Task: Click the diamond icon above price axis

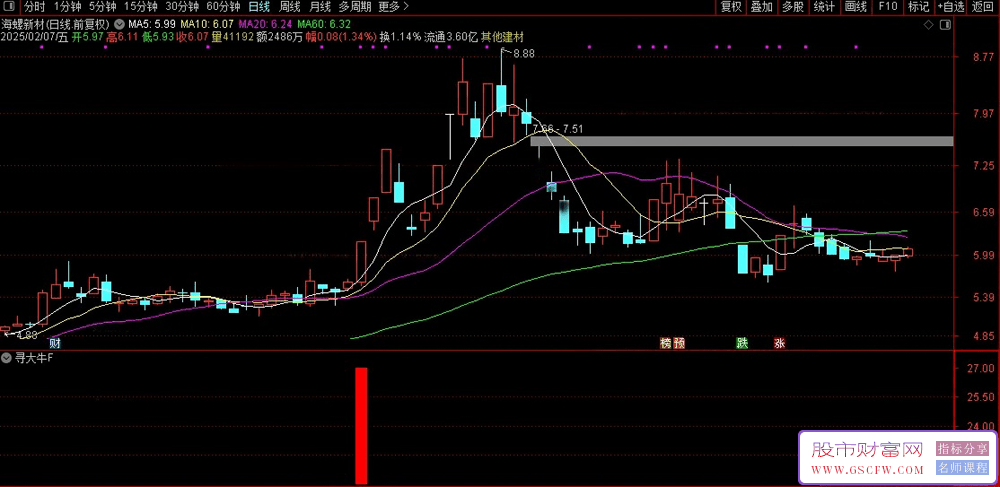Action: coord(929,23)
